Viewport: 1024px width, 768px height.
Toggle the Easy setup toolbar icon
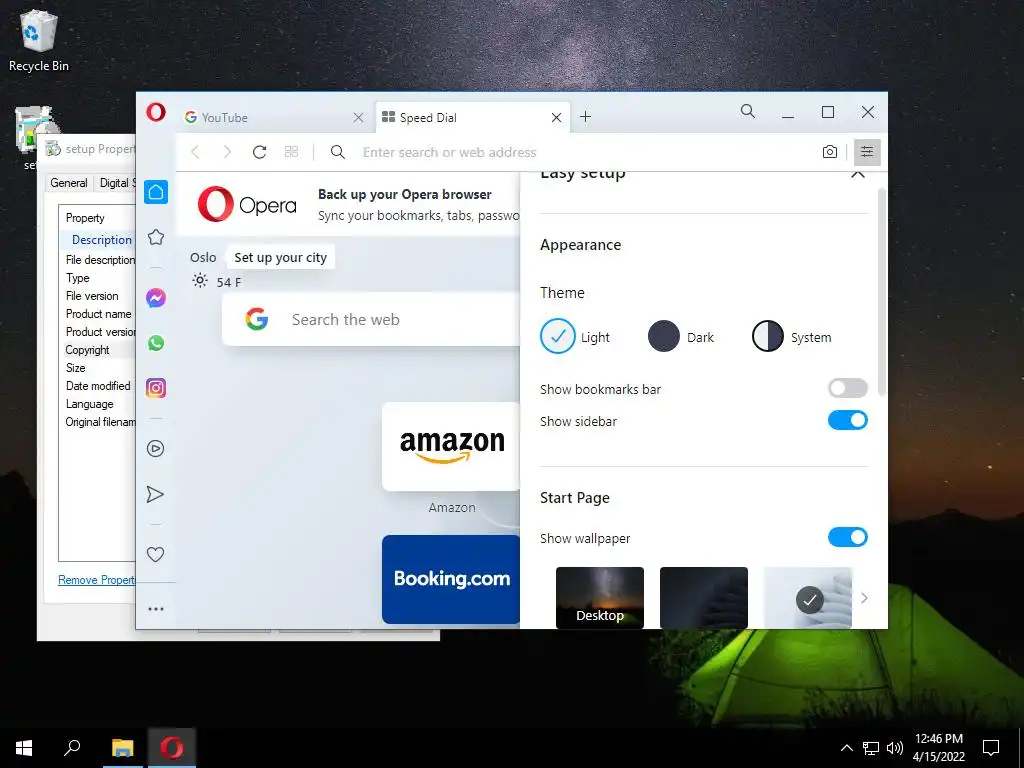pos(867,152)
